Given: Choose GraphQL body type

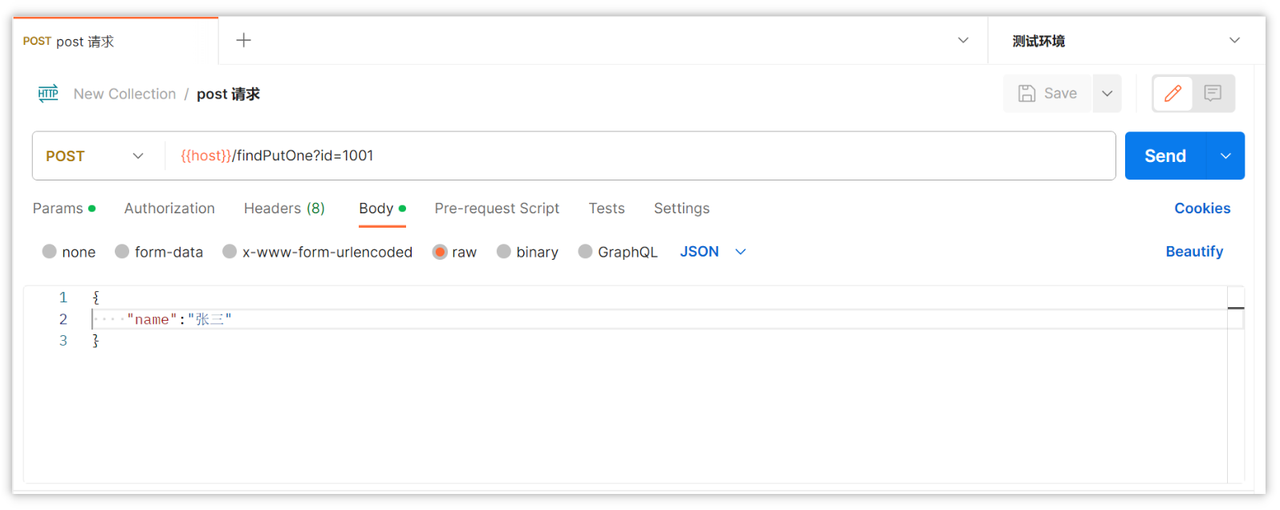Looking at the screenshot, I should tap(585, 252).
